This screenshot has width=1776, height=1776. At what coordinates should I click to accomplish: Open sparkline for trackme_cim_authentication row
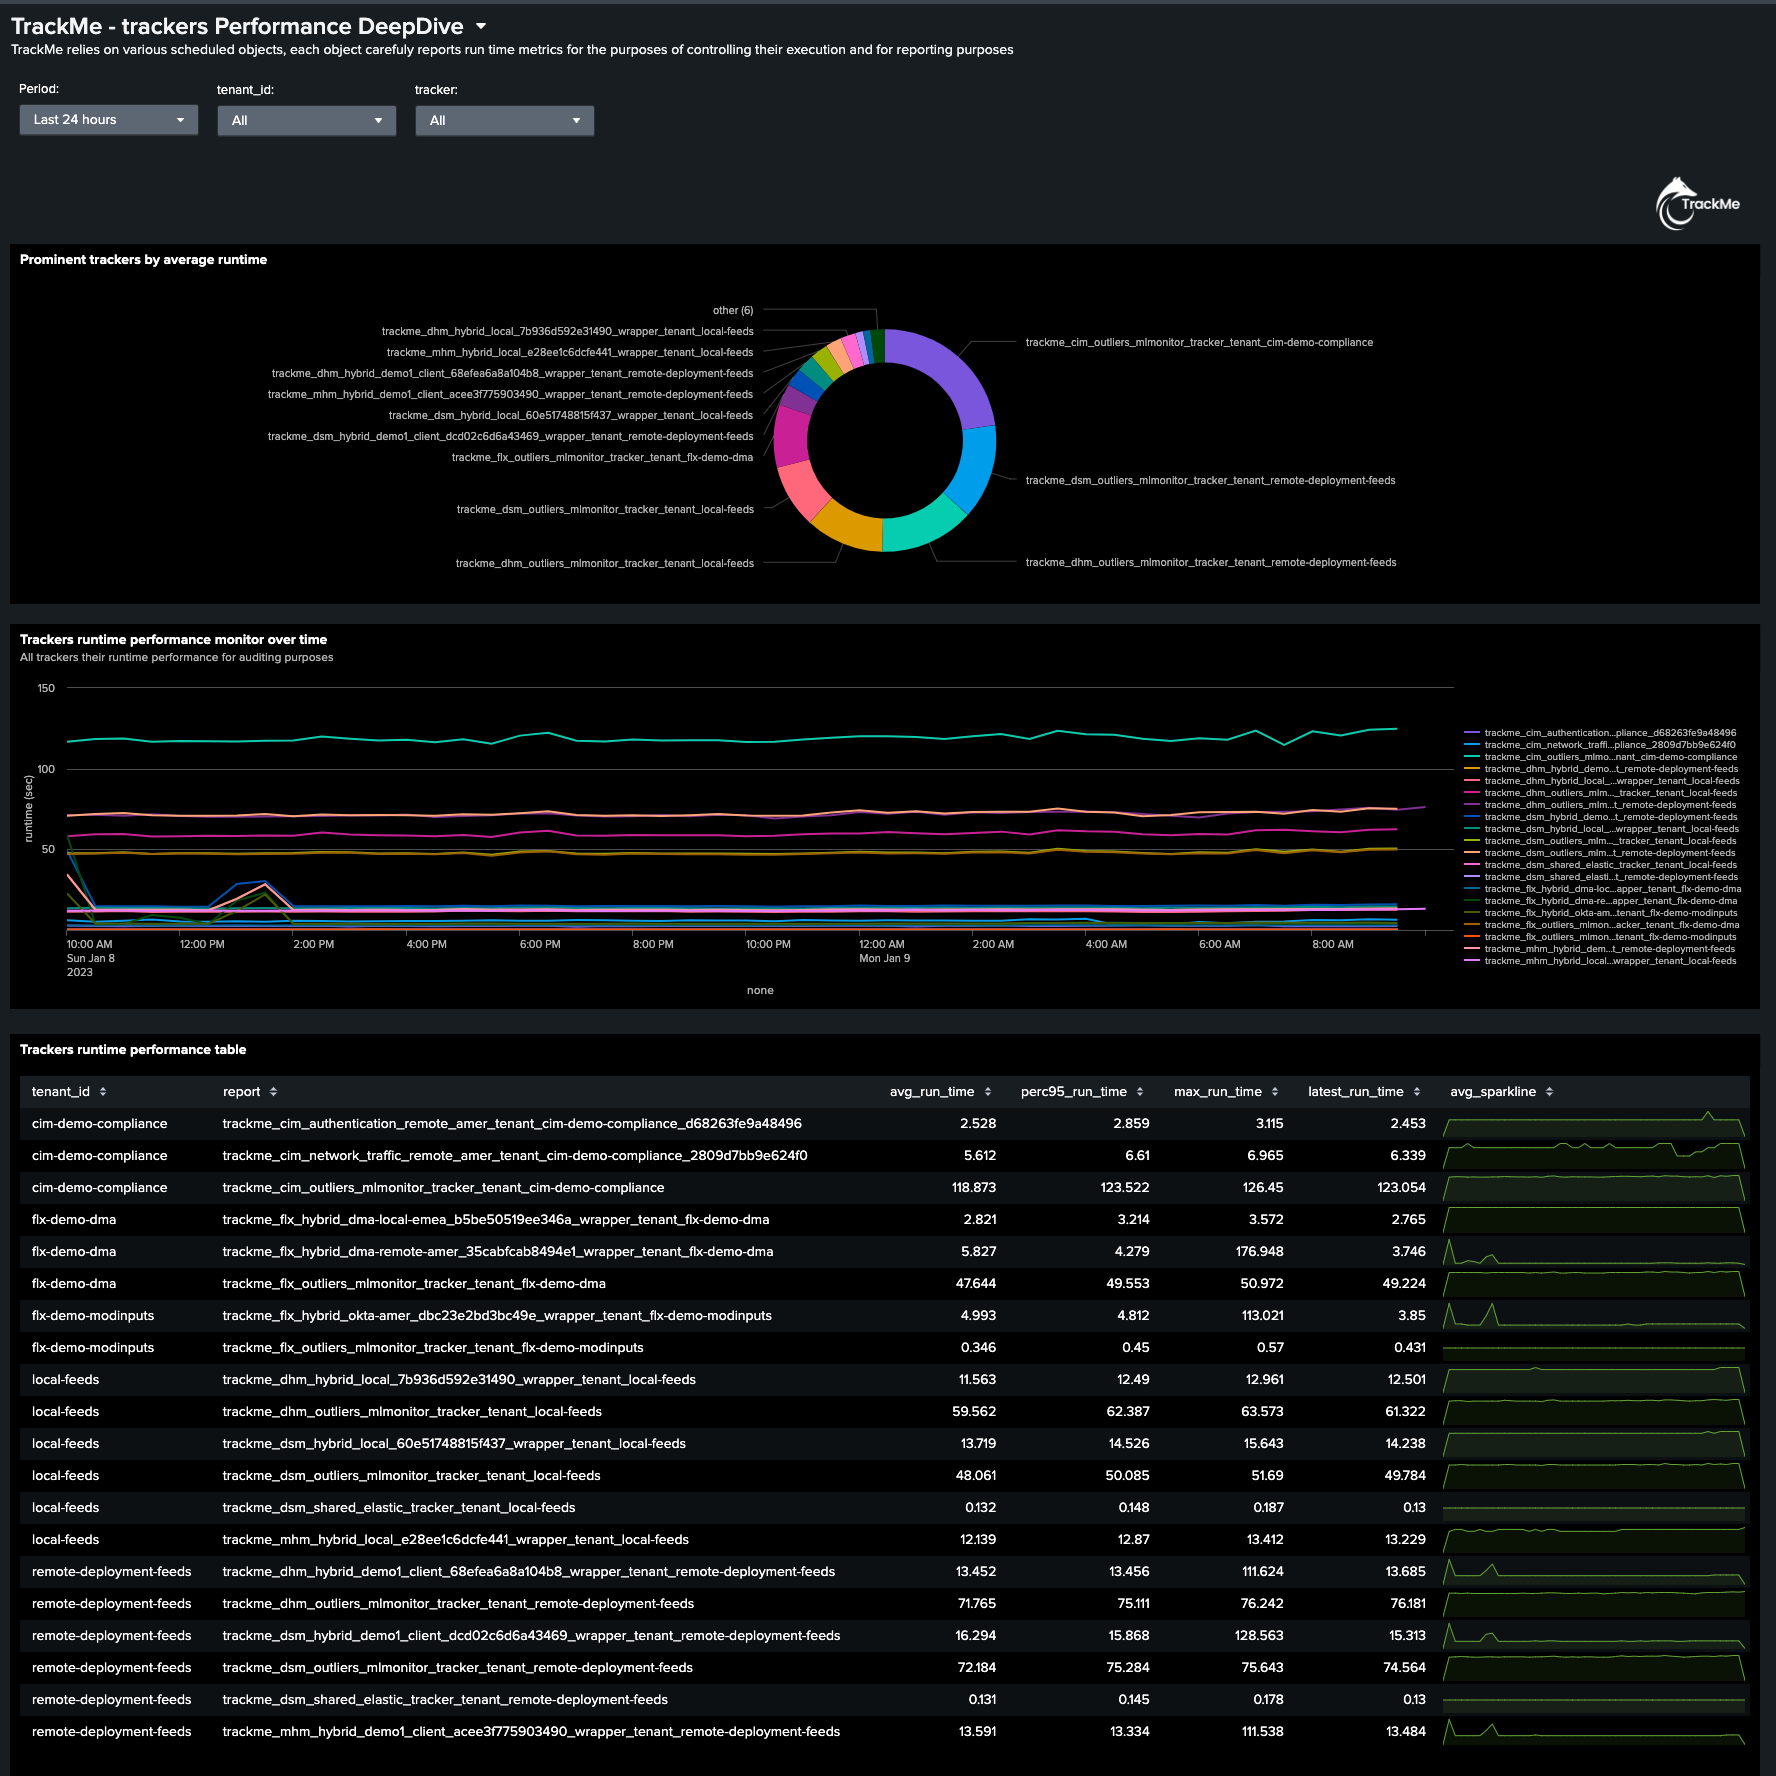[1594, 1124]
